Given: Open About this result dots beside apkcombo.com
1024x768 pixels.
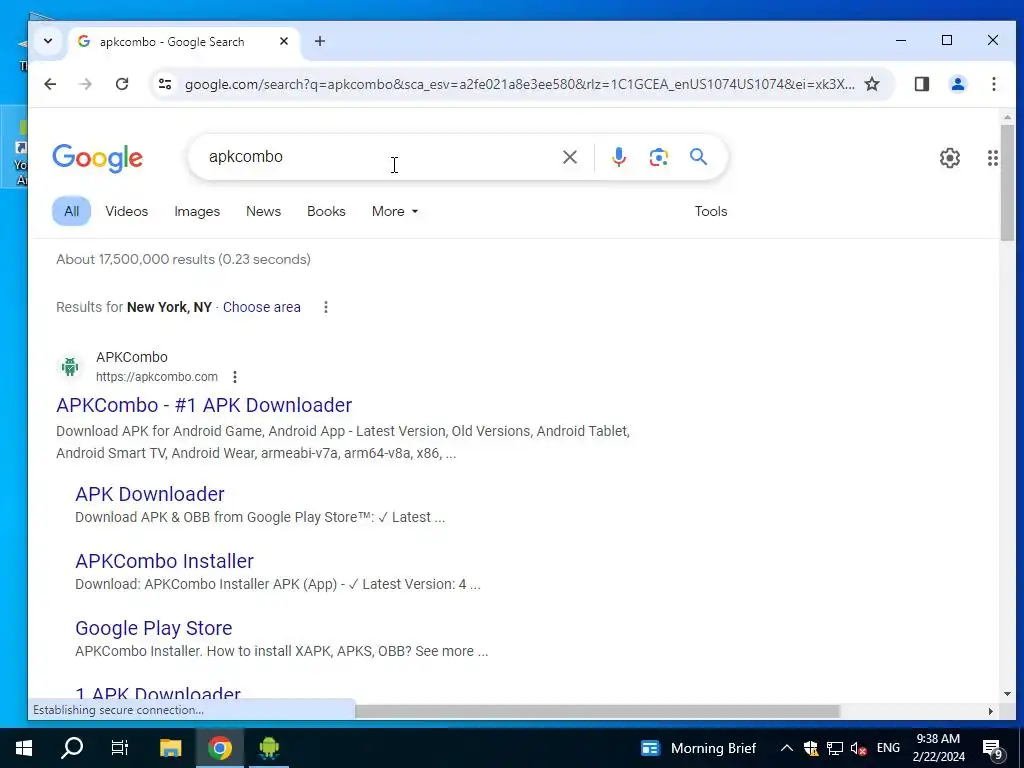Looking at the screenshot, I should point(234,377).
